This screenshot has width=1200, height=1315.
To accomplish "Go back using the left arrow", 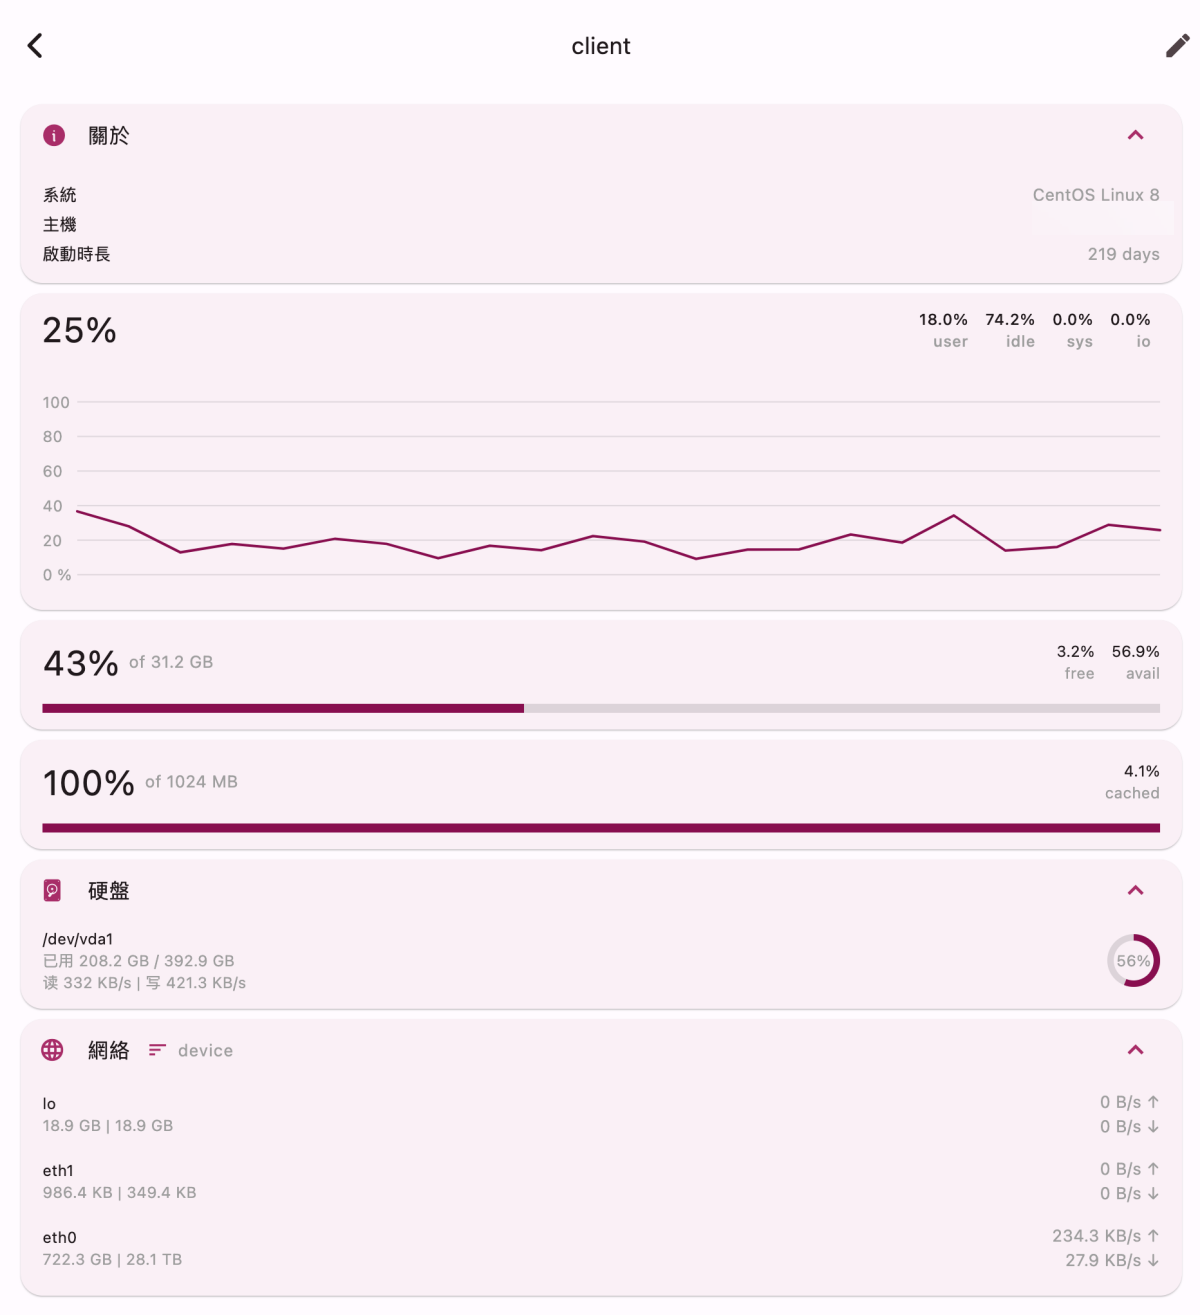I will tap(35, 46).
